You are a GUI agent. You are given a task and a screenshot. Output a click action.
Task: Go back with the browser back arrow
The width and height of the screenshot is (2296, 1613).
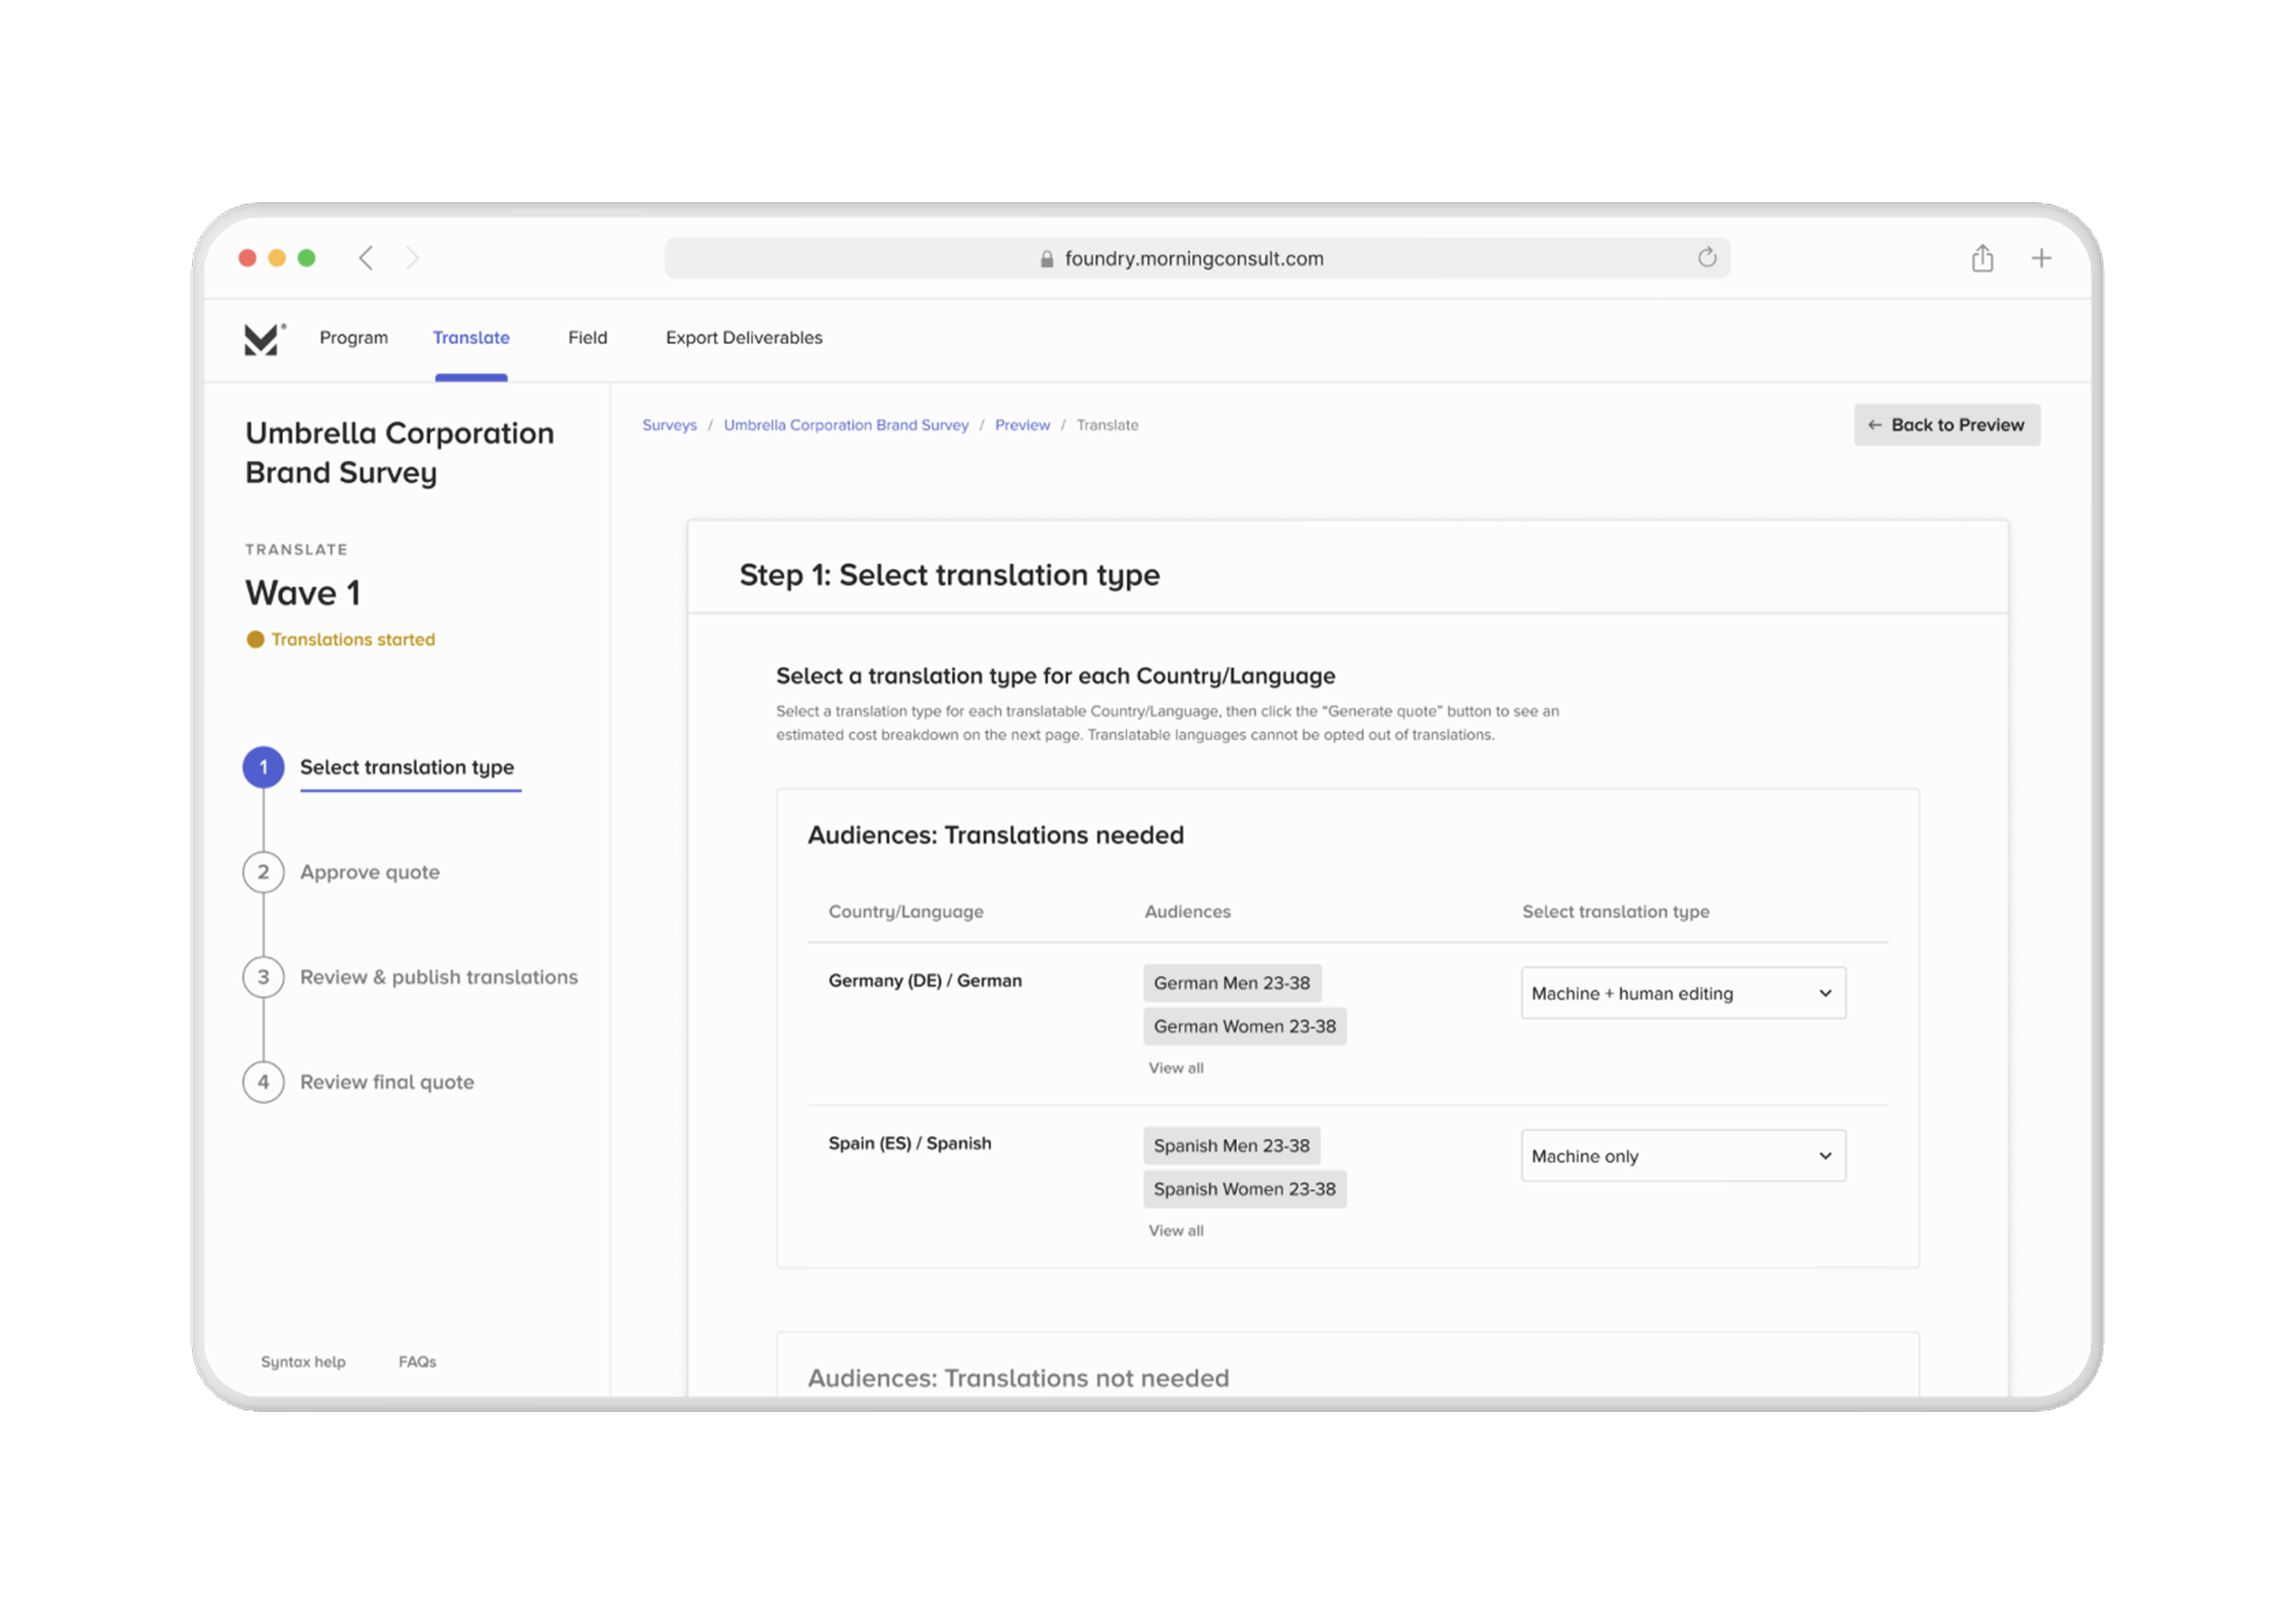(x=366, y=258)
